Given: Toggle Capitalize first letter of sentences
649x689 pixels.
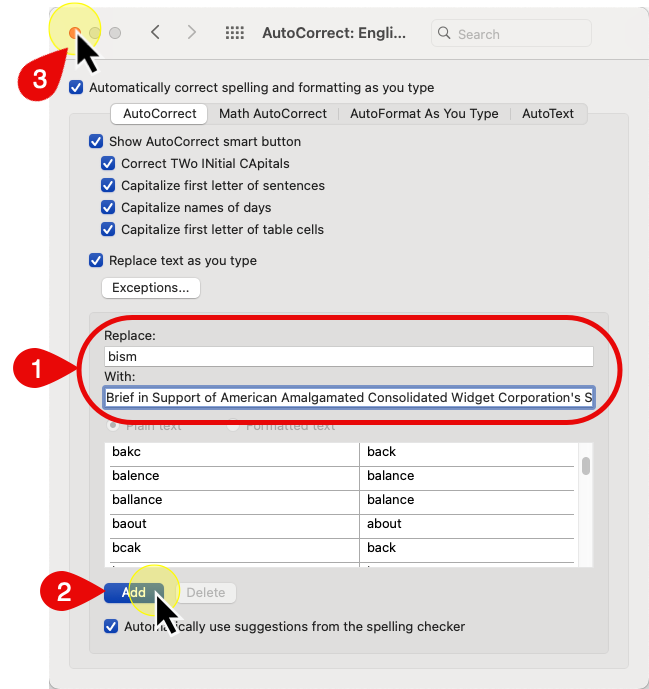Looking at the screenshot, I should (108, 185).
